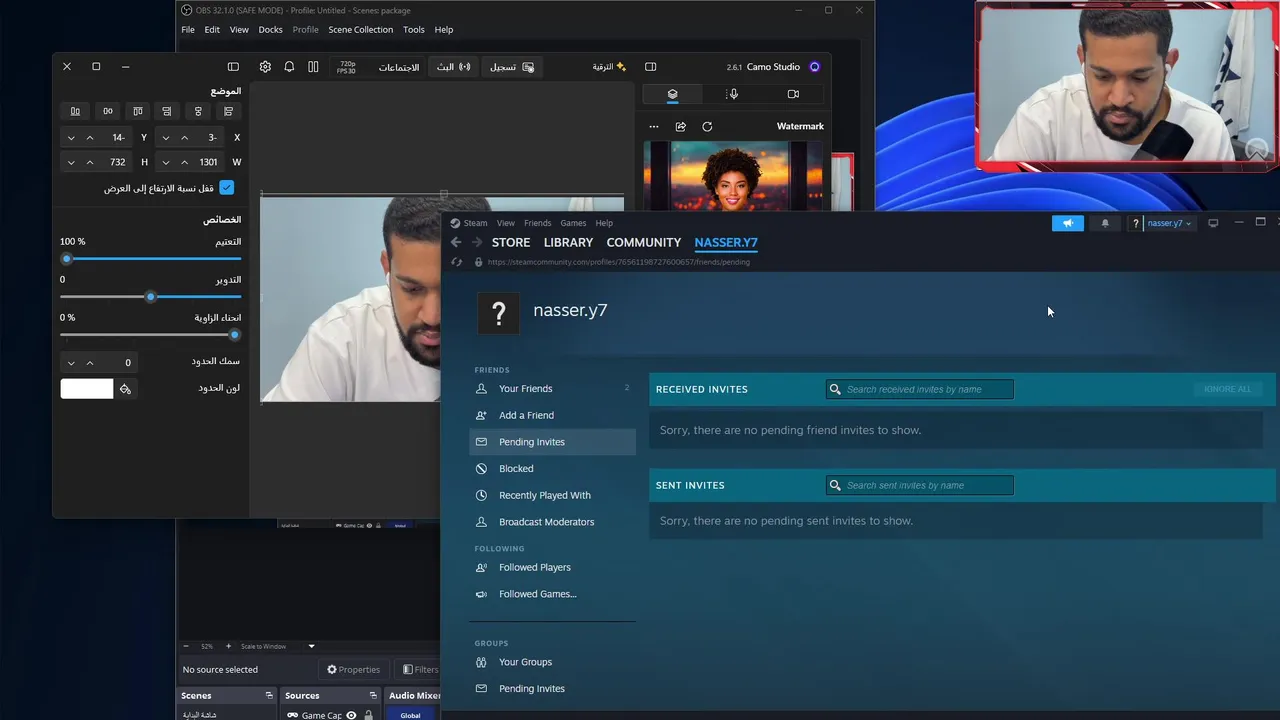The height and width of the screenshot is (720, 1280).
Task: Increase the W width value
Action: point(185,162)
